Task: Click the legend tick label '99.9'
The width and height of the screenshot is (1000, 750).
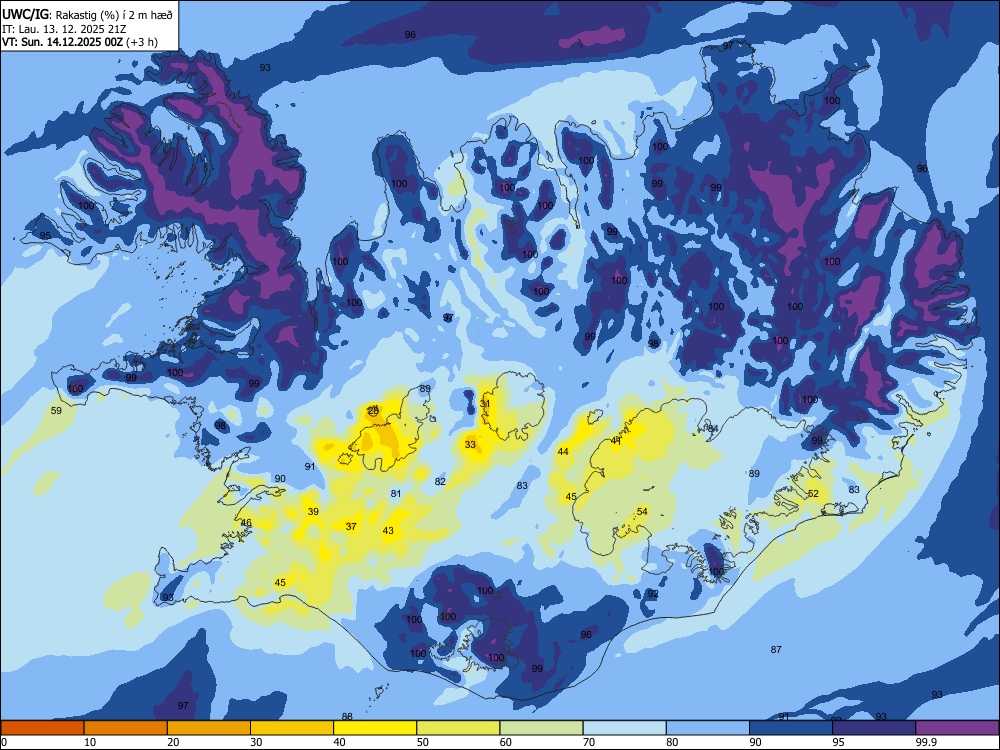Action: pos(926,742)
